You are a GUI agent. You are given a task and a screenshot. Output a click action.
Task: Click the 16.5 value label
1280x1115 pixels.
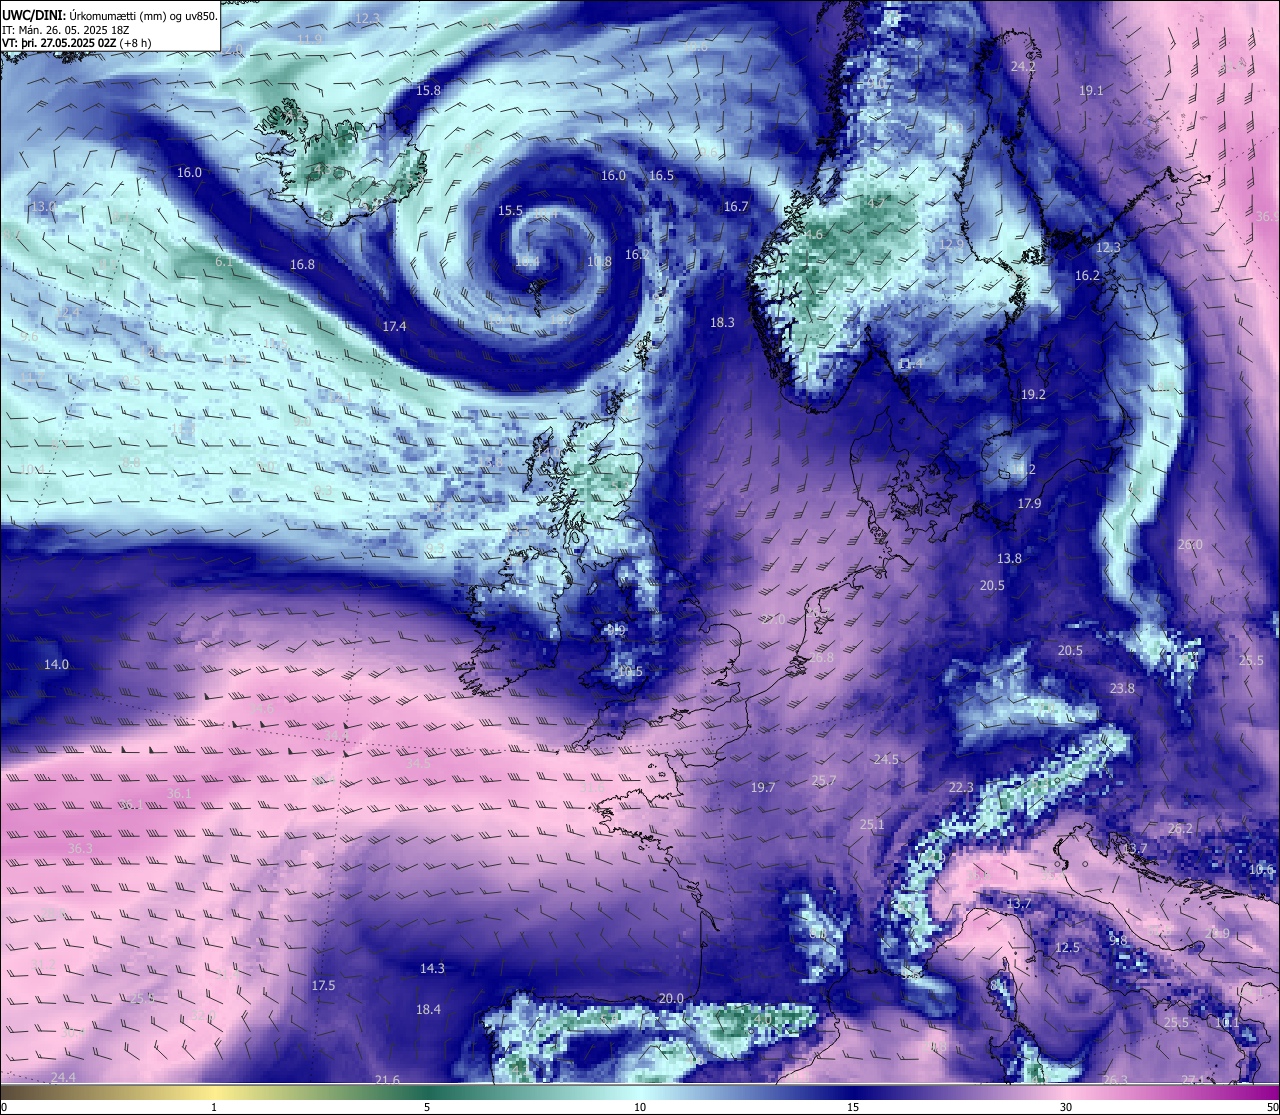pos(661,175)
